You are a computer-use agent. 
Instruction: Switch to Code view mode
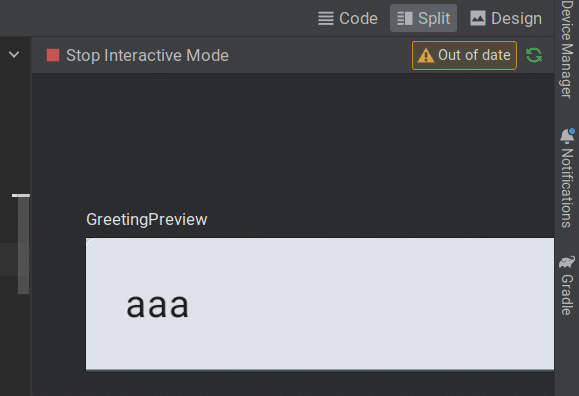tap(348, 18)
